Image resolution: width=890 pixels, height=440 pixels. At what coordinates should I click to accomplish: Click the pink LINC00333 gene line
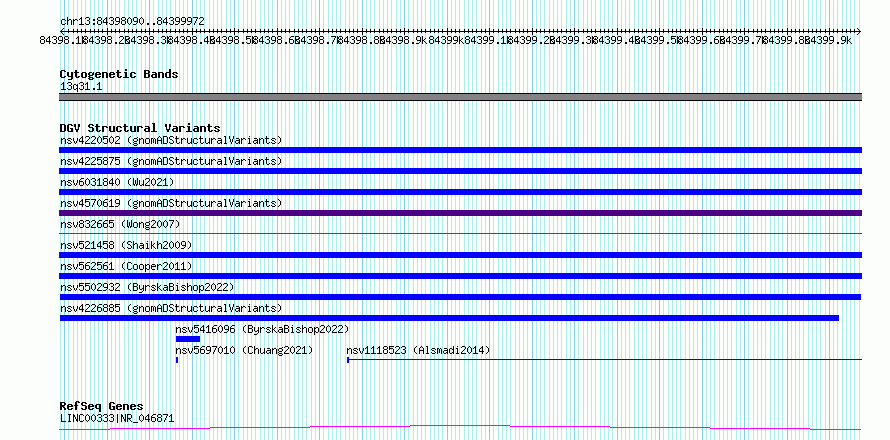coord(460,428)
